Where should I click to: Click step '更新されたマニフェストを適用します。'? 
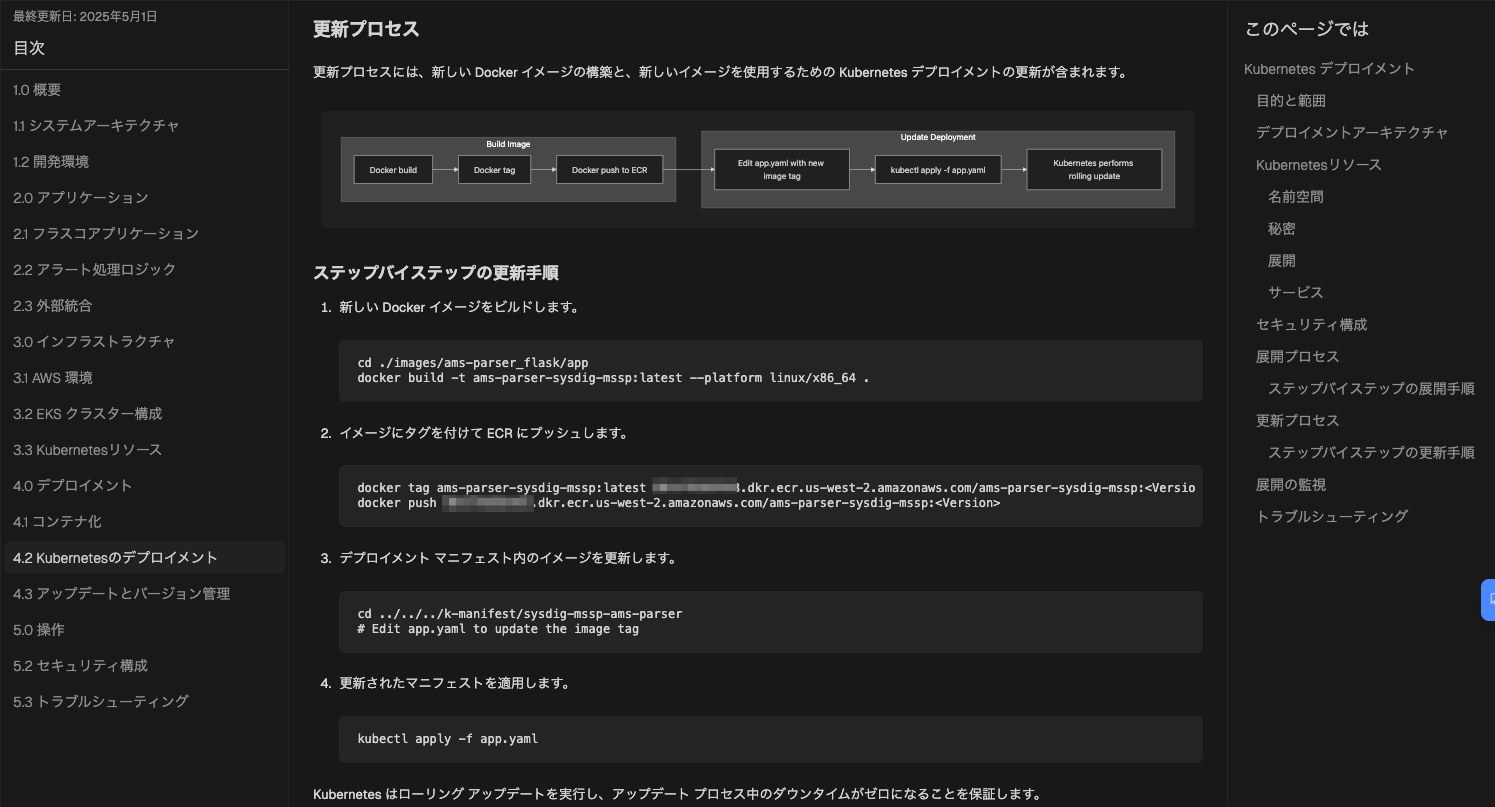click(455, 684)
